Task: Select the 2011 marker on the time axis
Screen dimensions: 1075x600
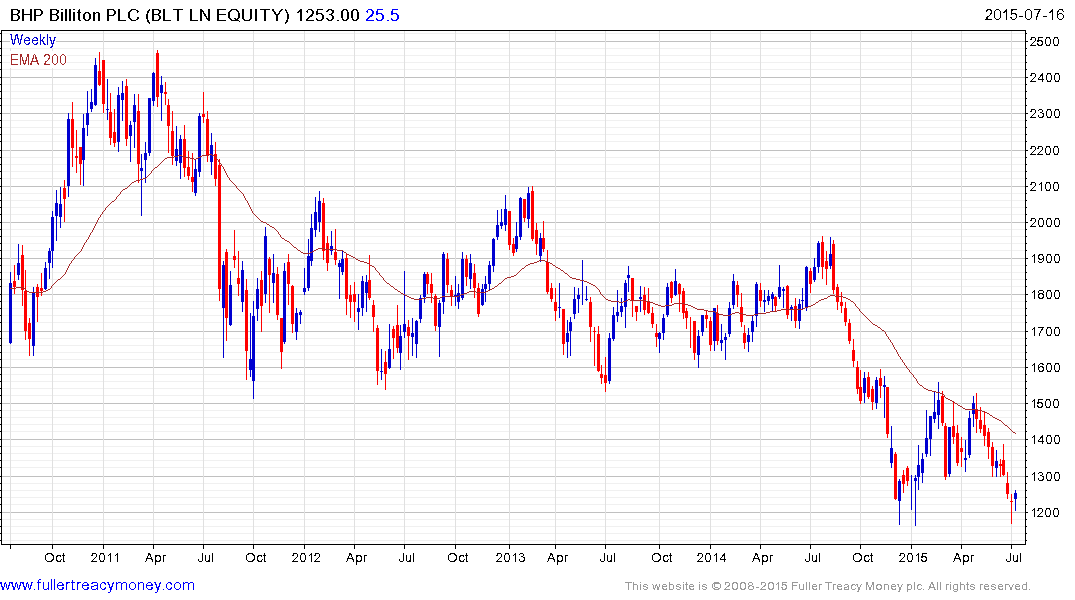Action: click(104, 557)
